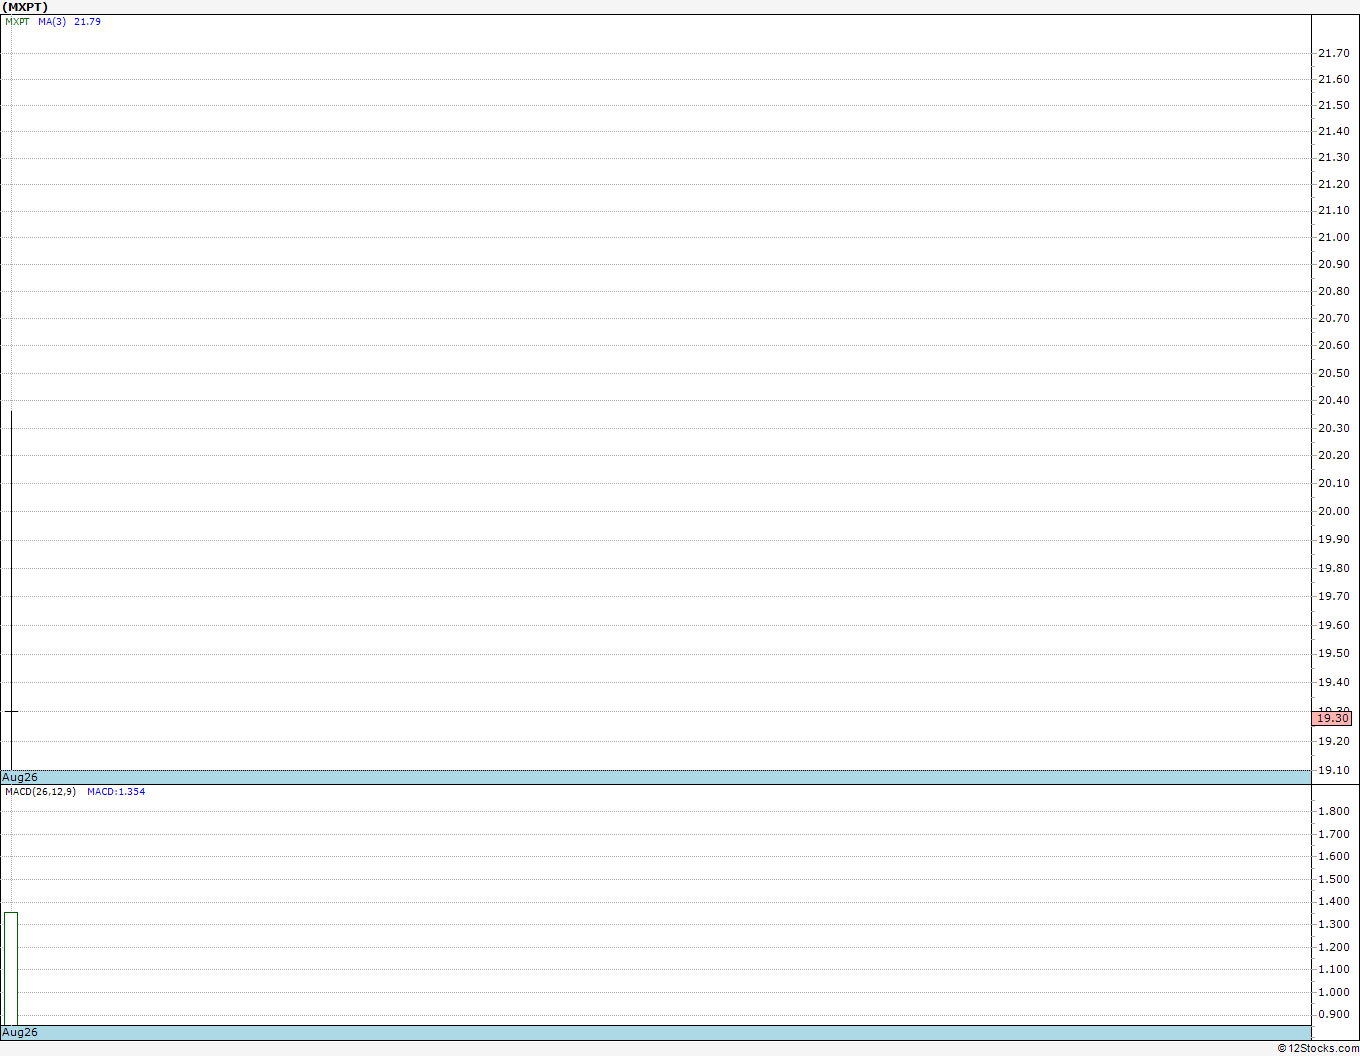Click the (MXPT) chart title
Viewport: 1360px width, 1056px height.
tap(25, 7)
